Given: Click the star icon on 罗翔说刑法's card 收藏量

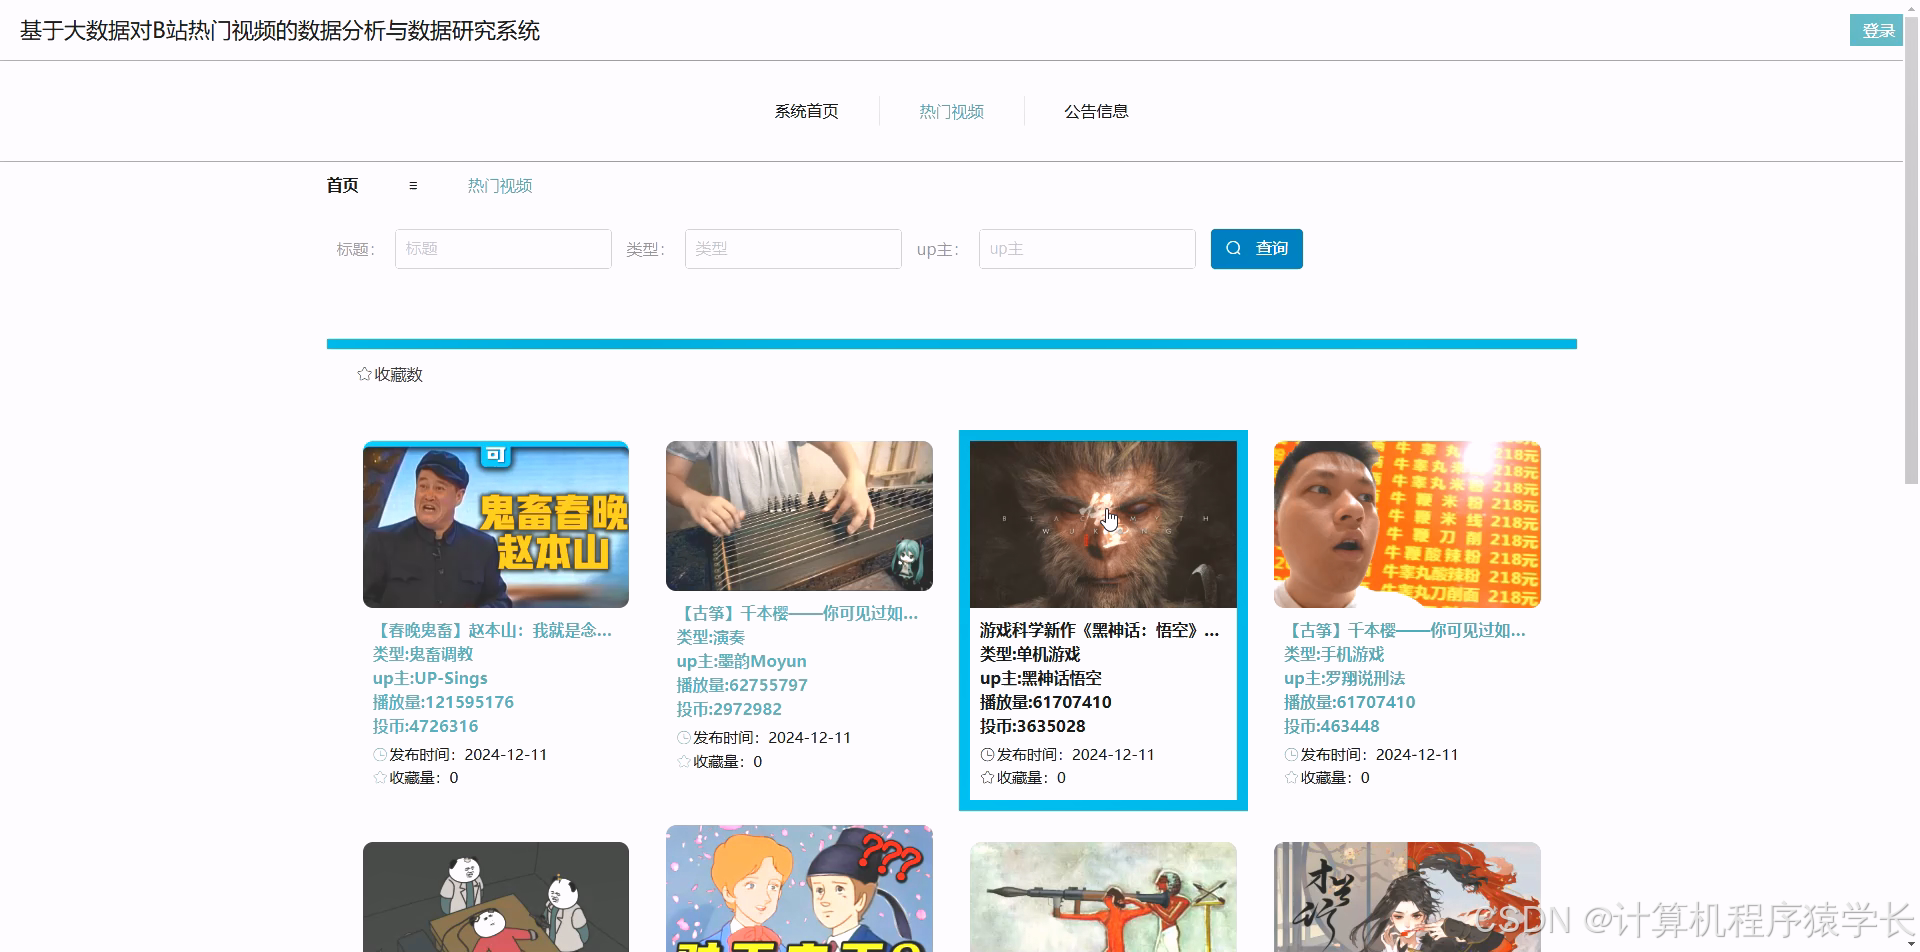Looking at the screenshot, I should point(1290,777).
